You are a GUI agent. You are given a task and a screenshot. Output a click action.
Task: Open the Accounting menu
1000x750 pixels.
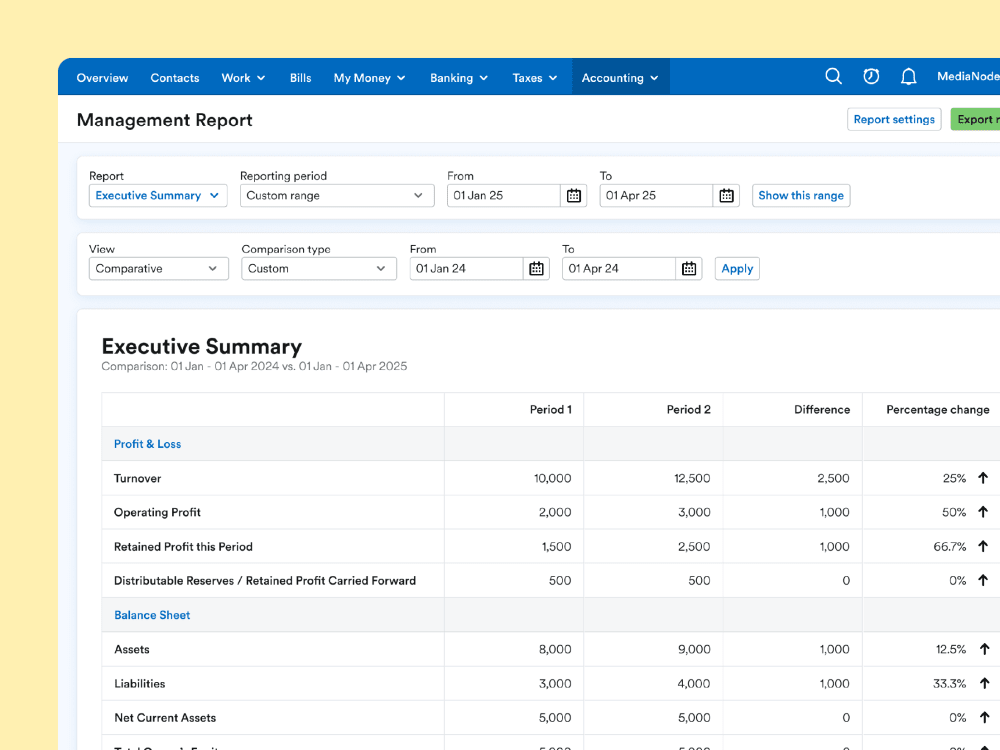[x=620, y=78]
